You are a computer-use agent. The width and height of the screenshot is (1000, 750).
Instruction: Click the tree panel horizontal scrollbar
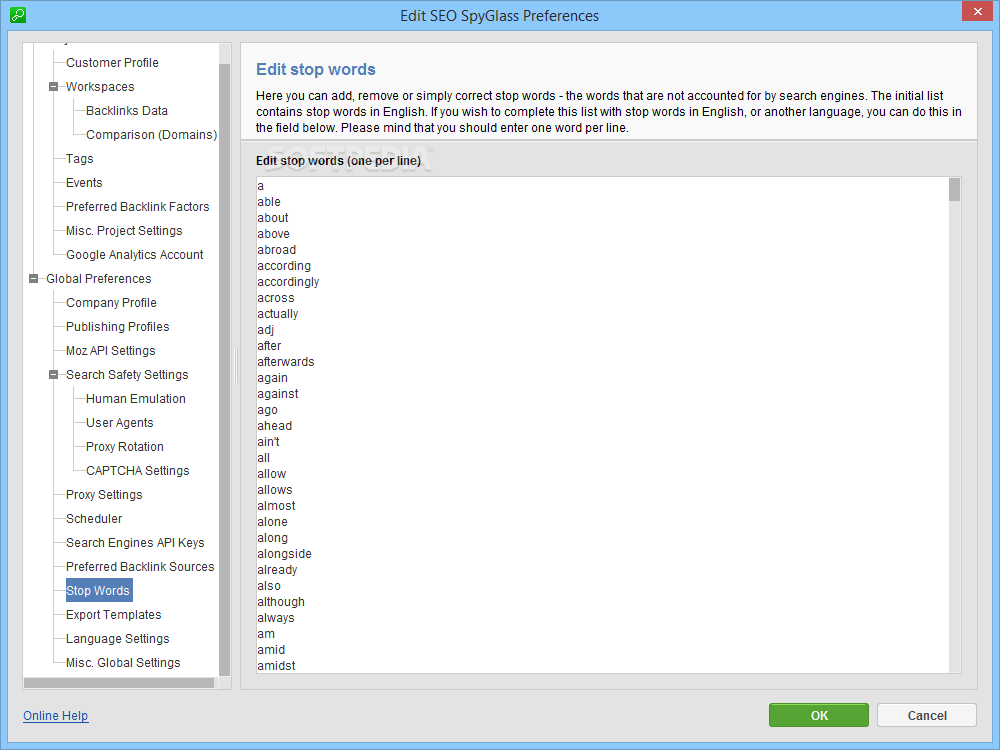pyautogui.click(x=119, y=682)
